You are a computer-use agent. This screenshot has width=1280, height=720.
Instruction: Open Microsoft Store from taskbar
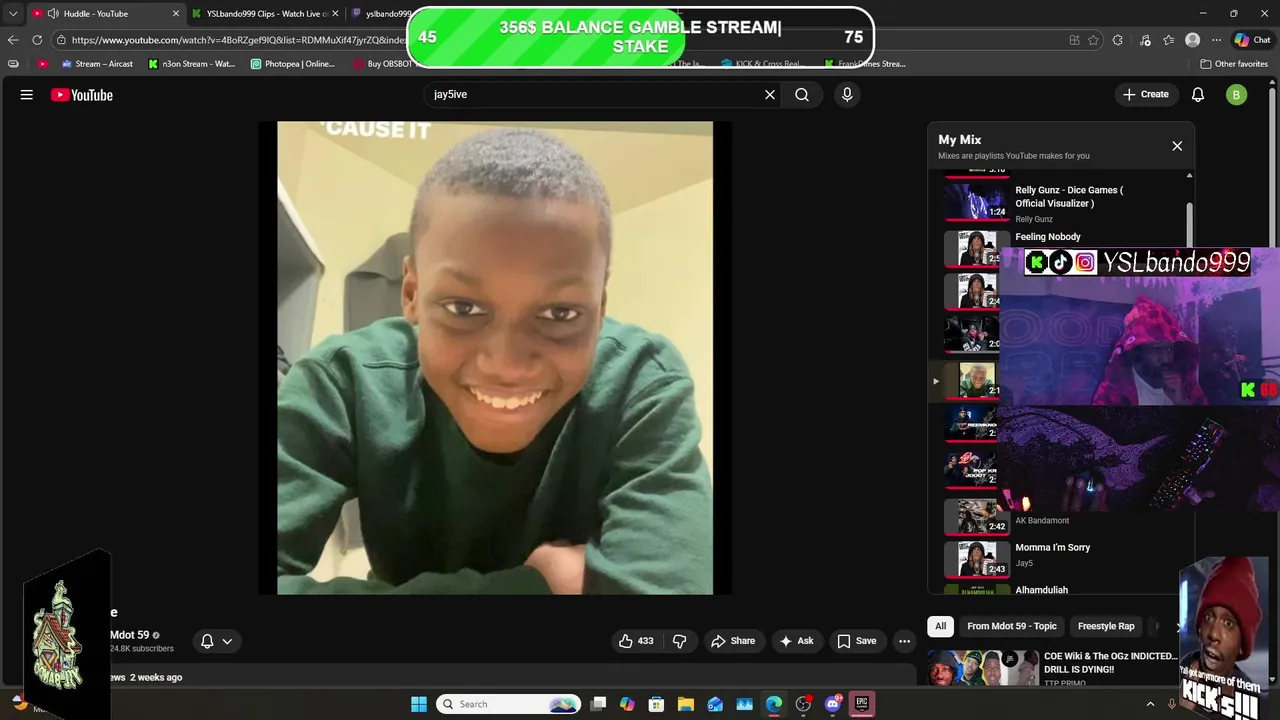click(x=656, y=704)
